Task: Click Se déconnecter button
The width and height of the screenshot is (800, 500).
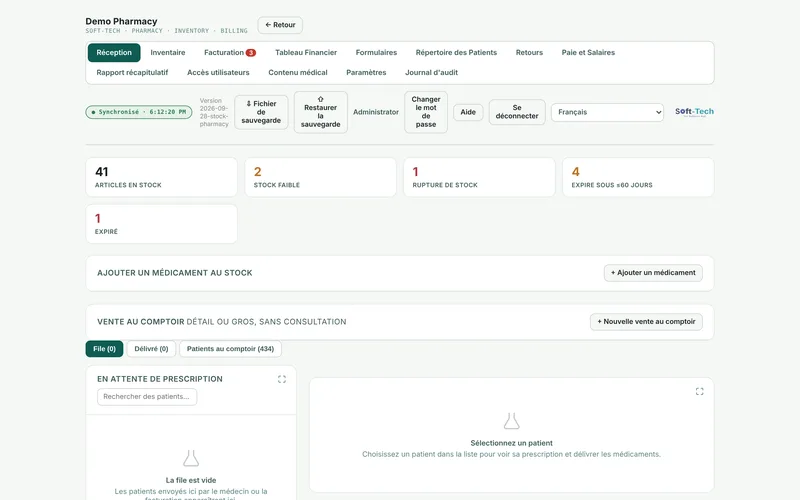Action: point(517,112)
